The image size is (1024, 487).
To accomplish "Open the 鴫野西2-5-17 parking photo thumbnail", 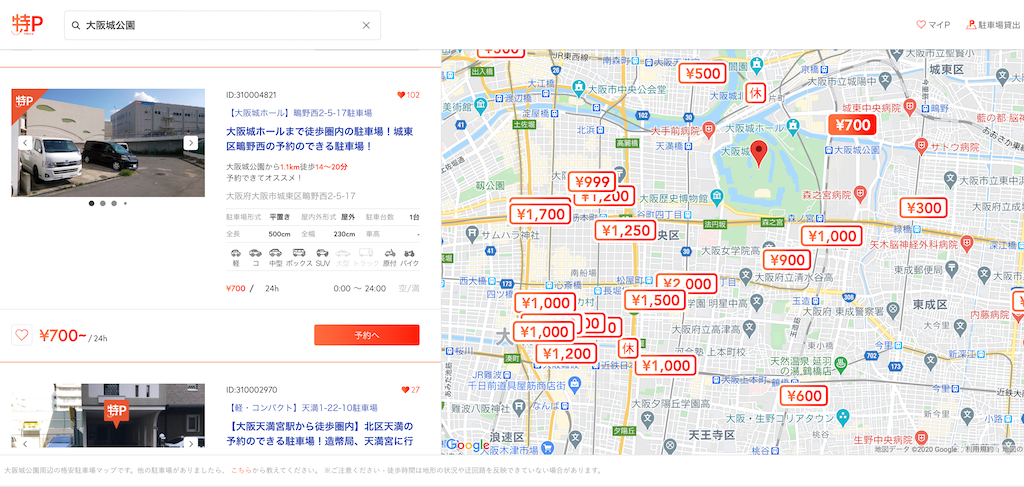I will [108, 143].
